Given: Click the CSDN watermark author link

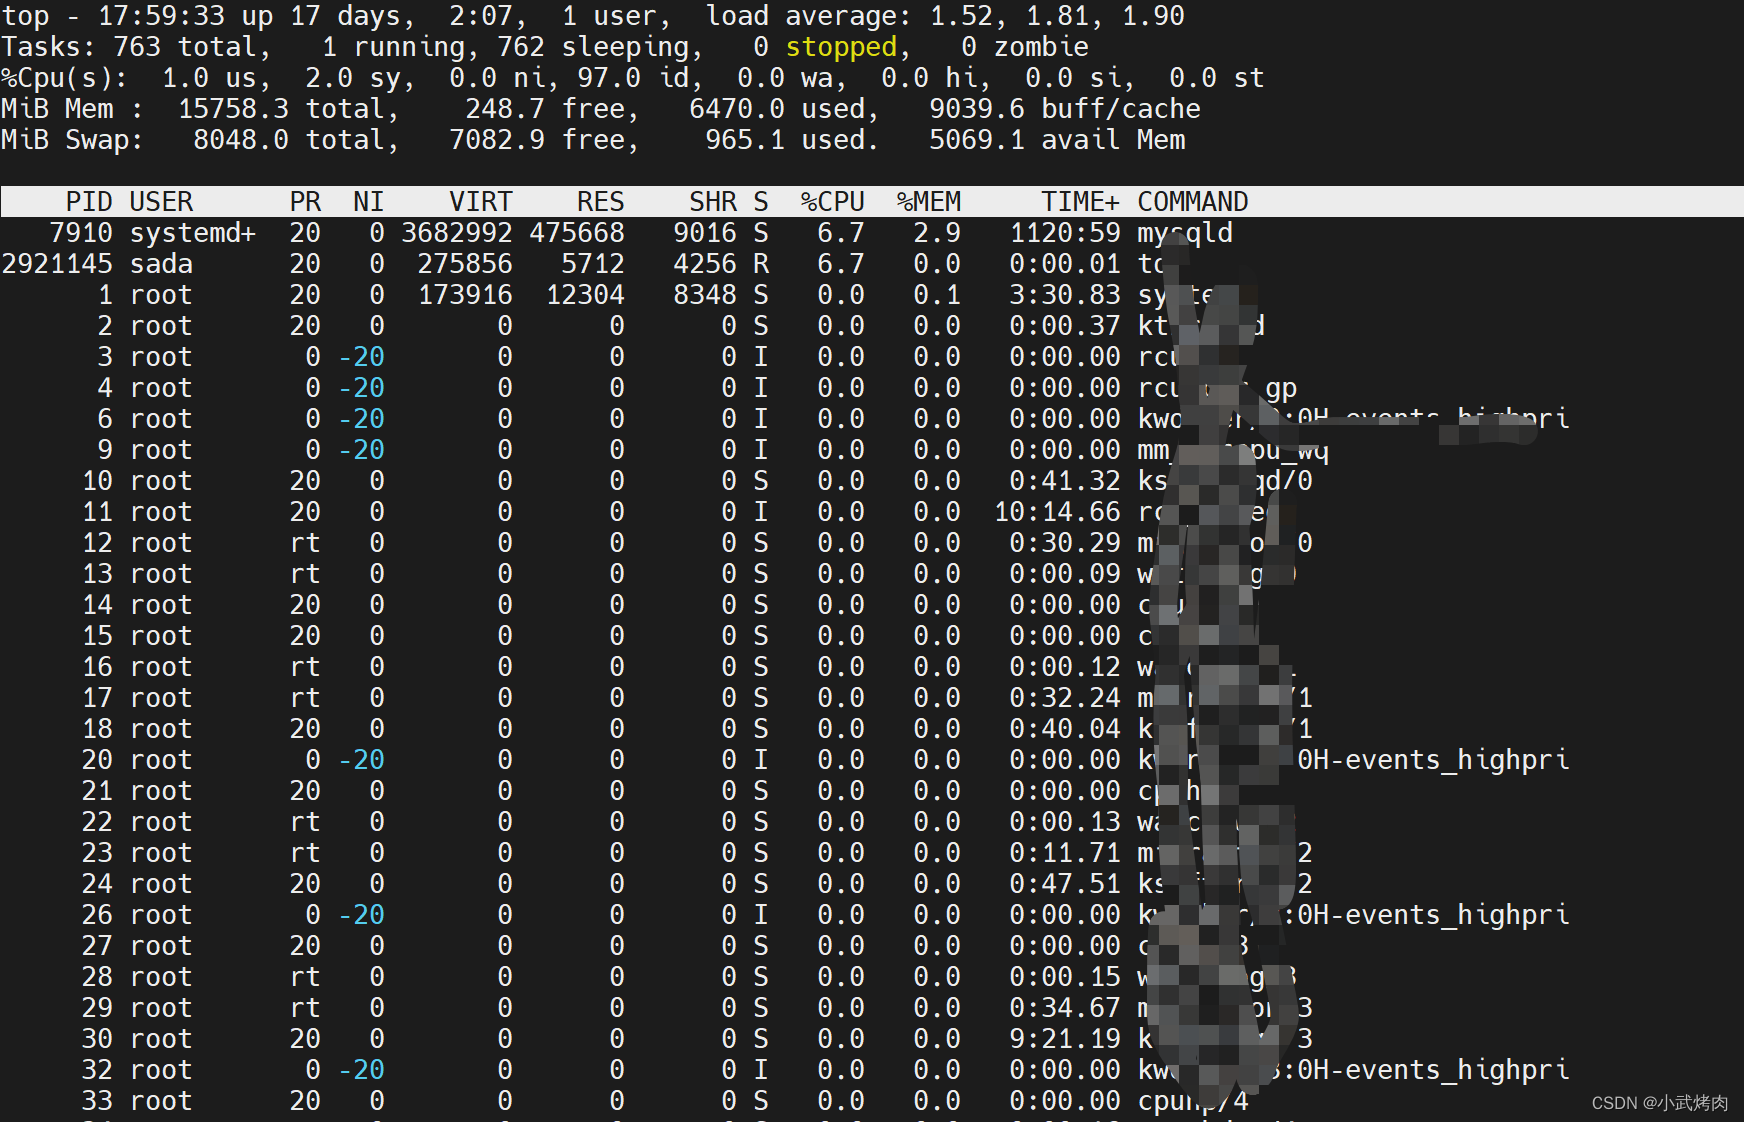Looking at the screenshot, I should (1659, 1103).
